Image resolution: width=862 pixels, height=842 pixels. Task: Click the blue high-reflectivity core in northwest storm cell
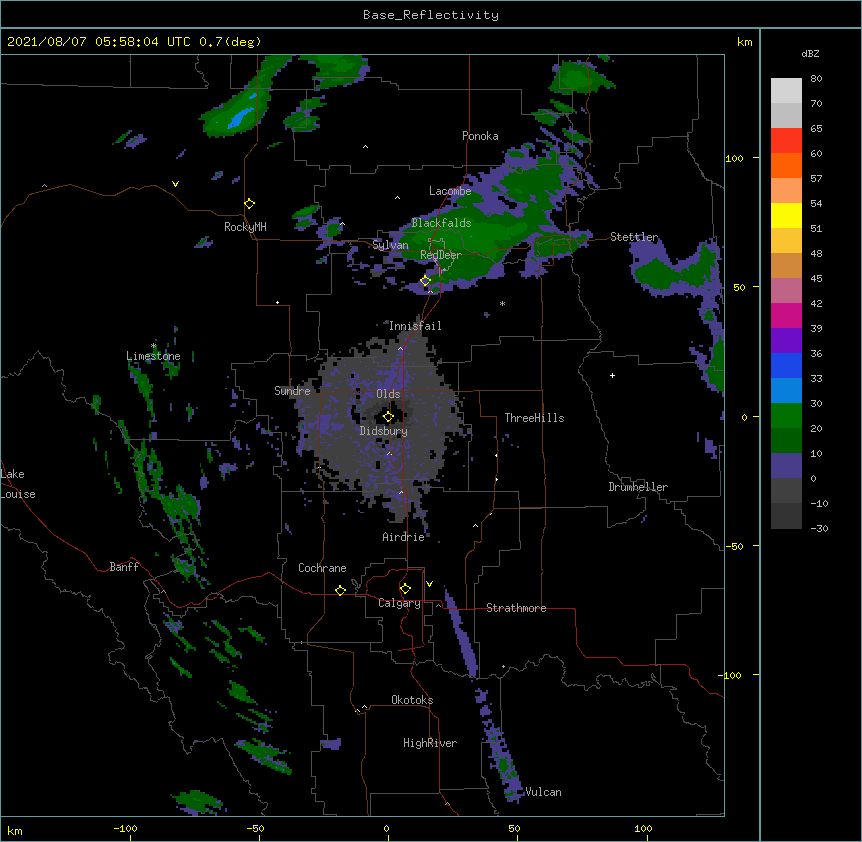coord(241,117)
